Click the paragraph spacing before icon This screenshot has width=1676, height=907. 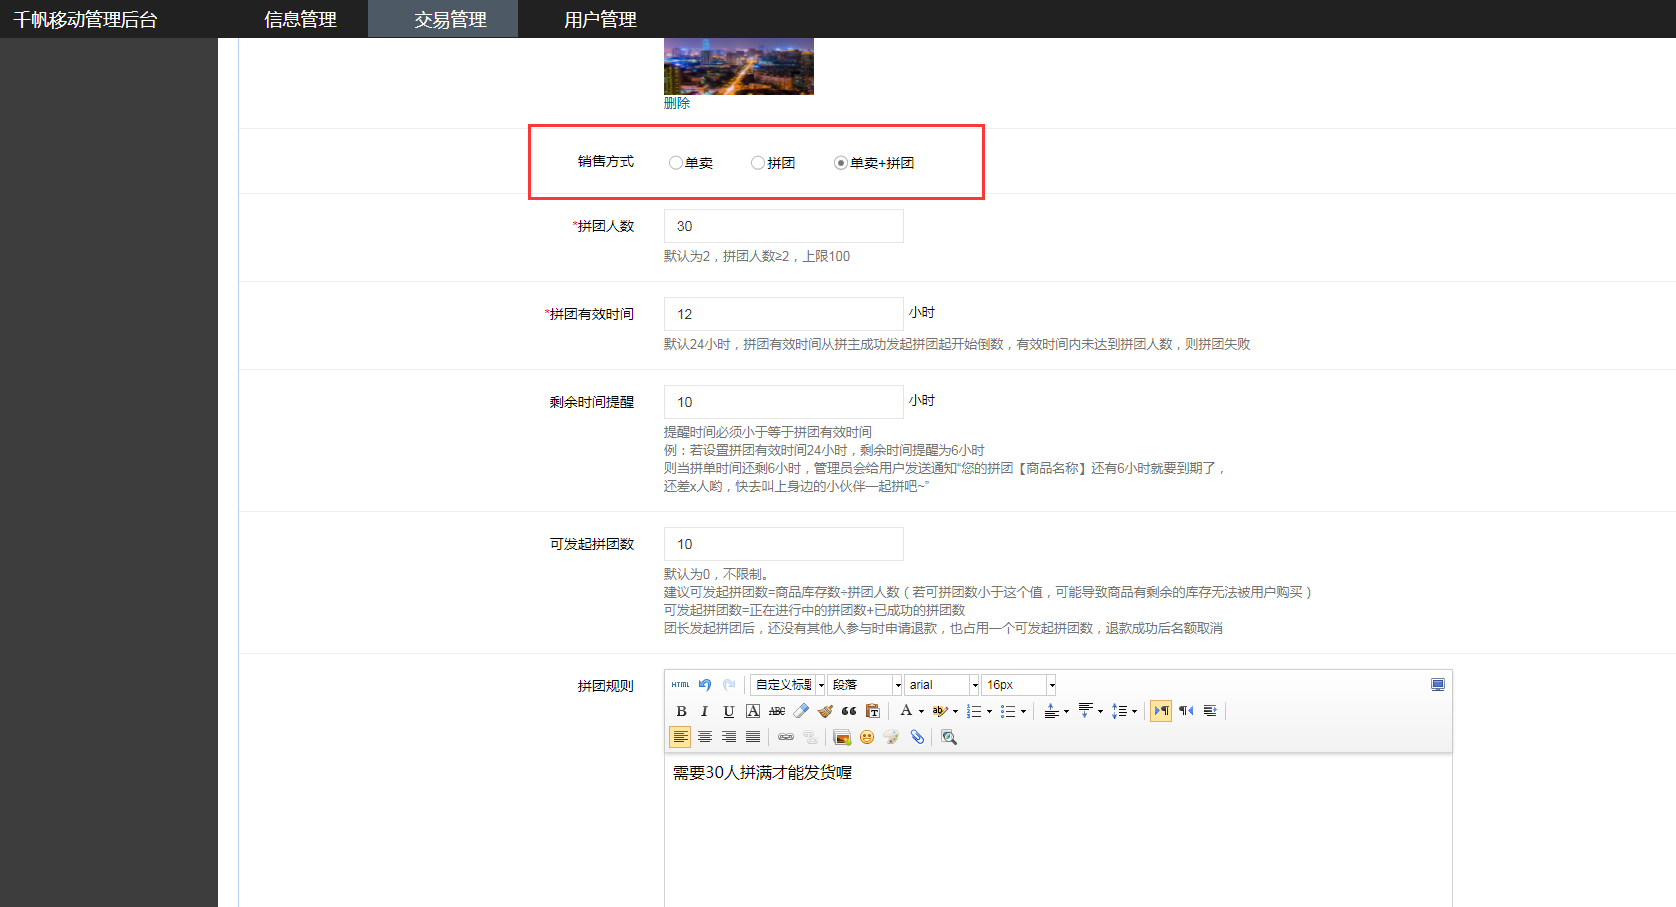tap(1052, 711)
